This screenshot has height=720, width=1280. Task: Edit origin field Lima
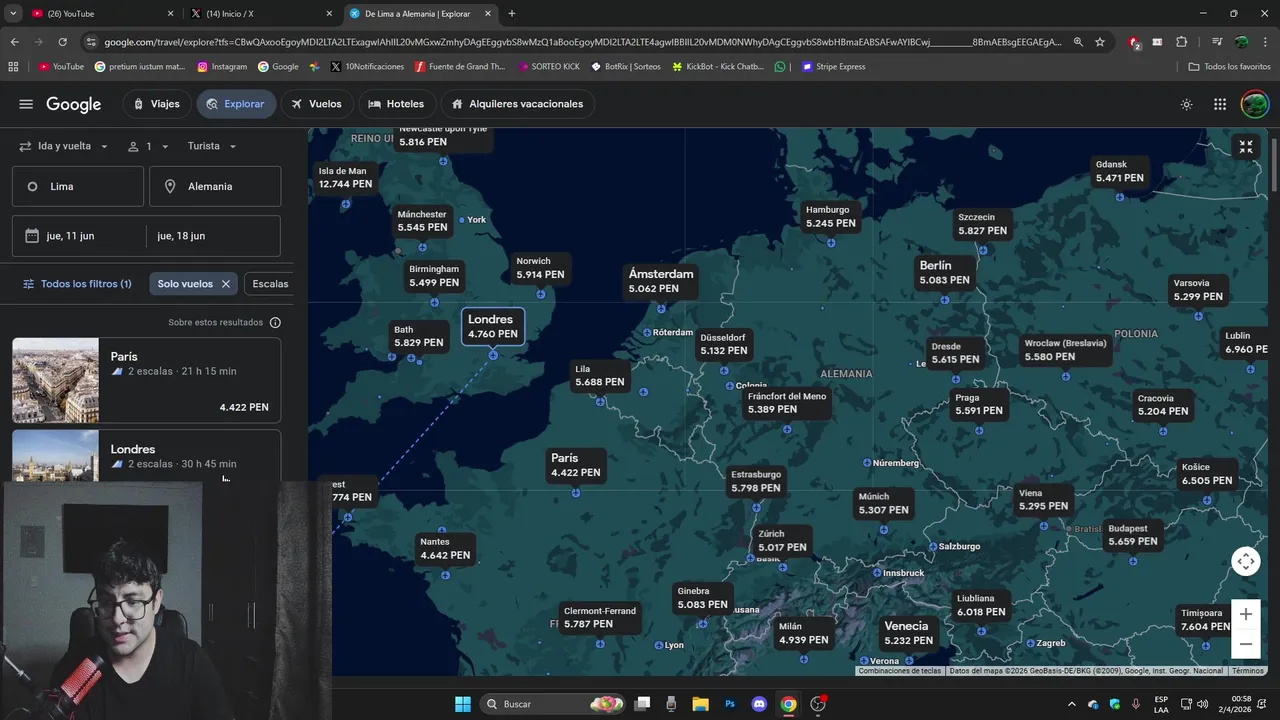(x=78, y=186)
